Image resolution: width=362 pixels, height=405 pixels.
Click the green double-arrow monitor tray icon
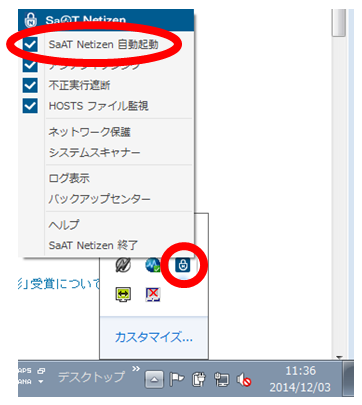[x=123, y=294]
